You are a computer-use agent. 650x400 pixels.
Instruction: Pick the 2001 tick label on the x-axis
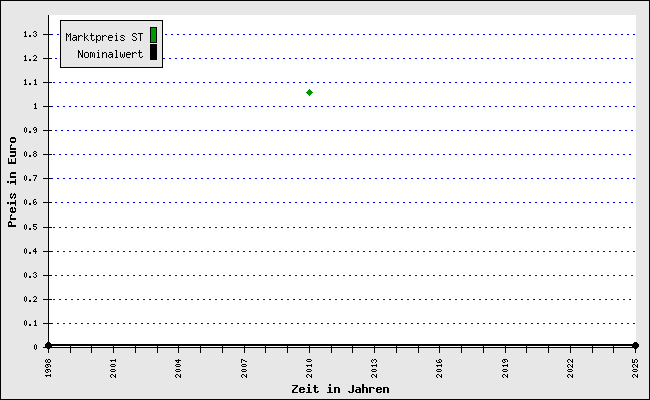click(114, 366)
